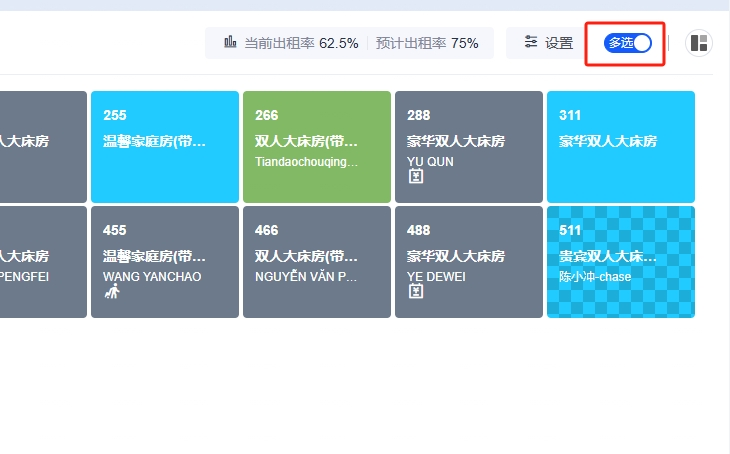The width and height of the screenshot is (730, 454).
Task: Click the sliders icon beside 设置
Action: [x=531, y=43]
